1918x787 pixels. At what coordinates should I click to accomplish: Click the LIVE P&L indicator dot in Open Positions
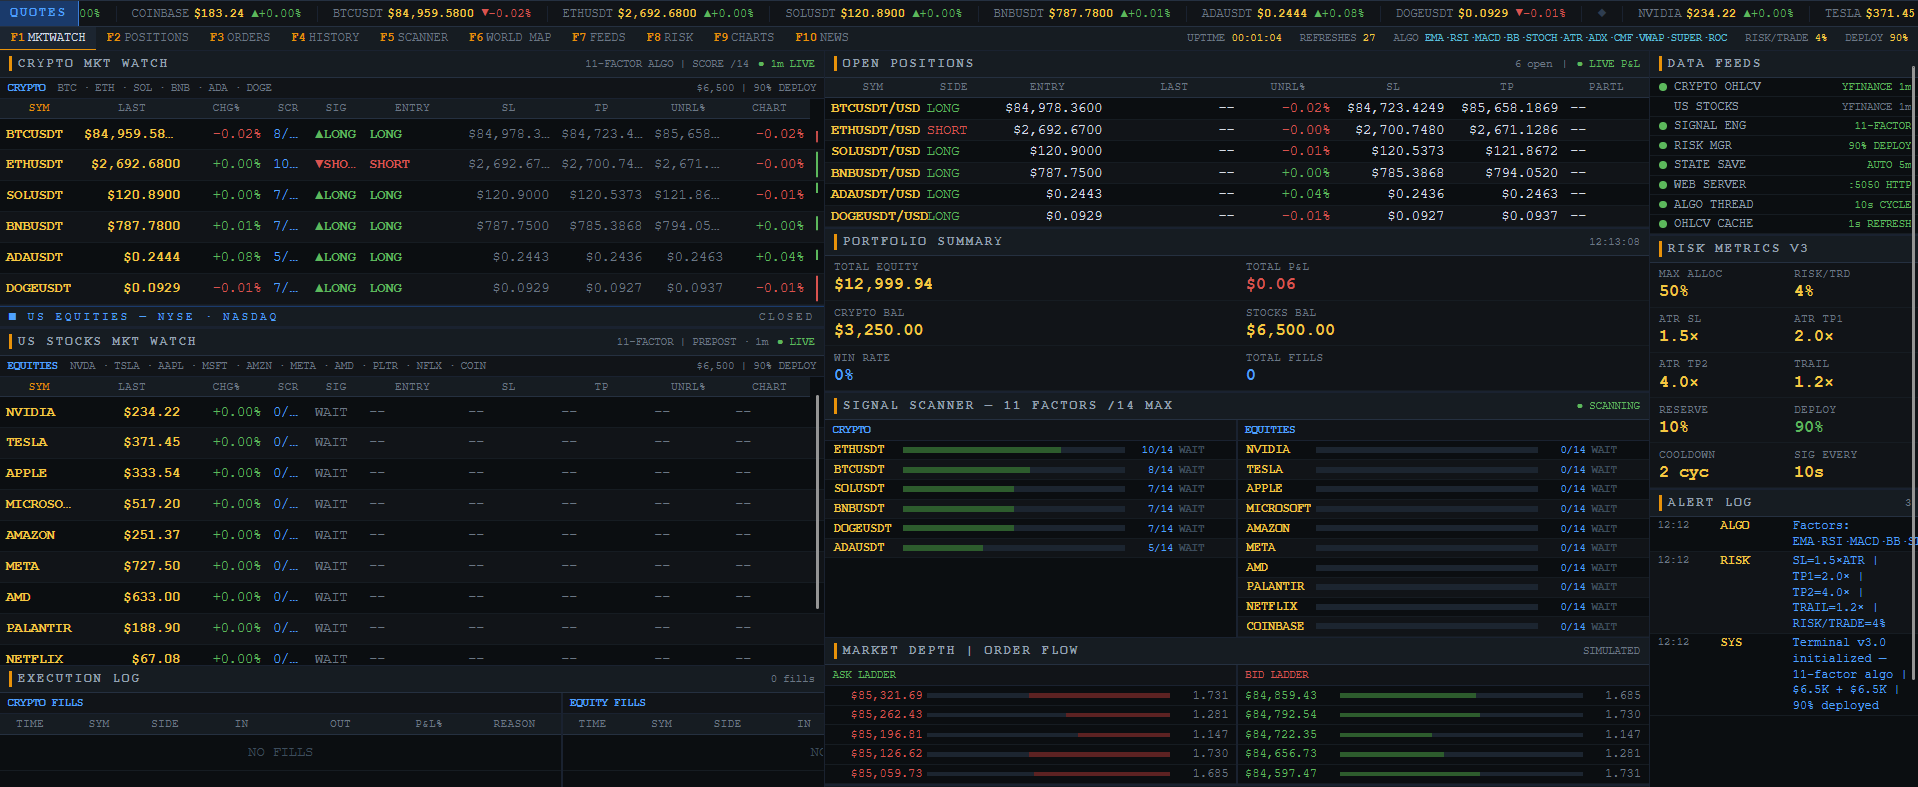[x=1580, y=64]
